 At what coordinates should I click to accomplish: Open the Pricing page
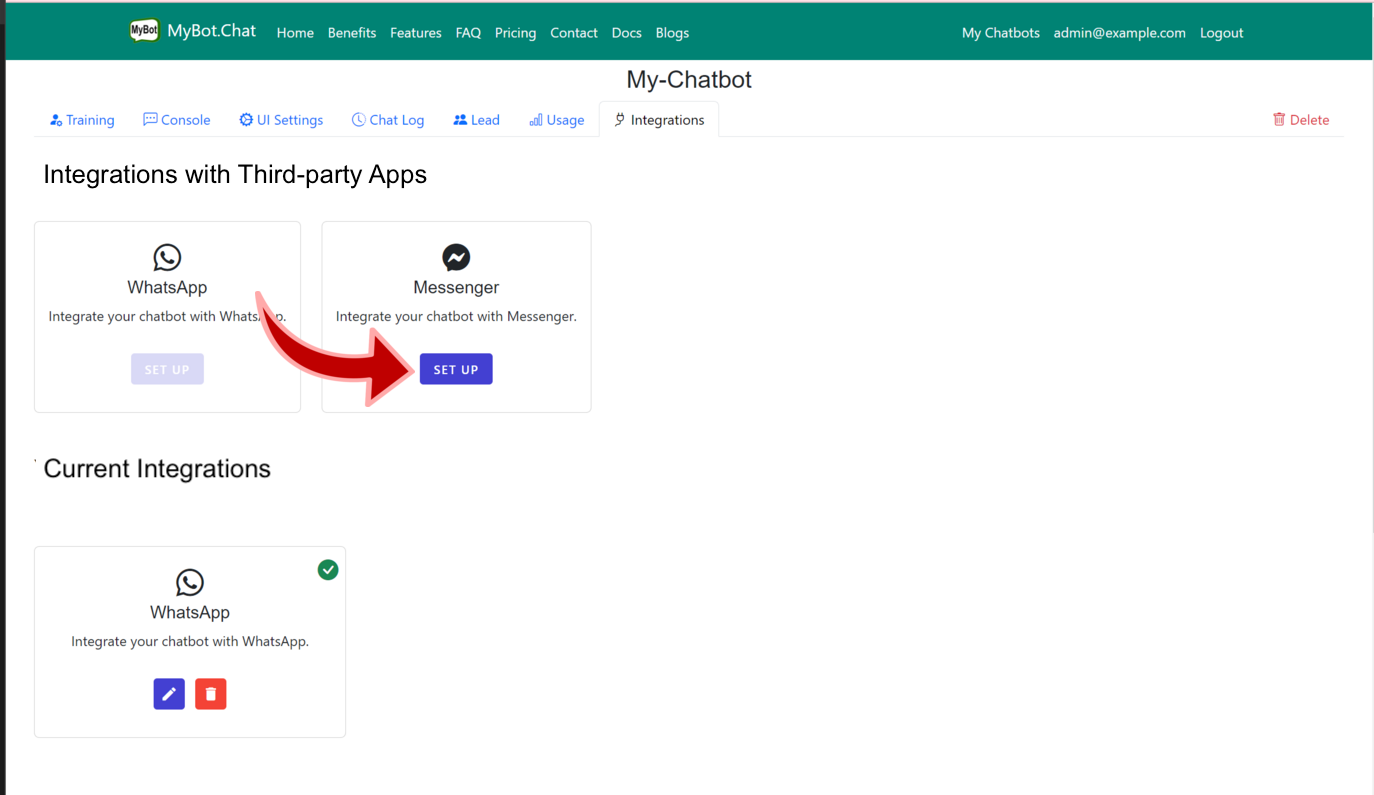515,32
